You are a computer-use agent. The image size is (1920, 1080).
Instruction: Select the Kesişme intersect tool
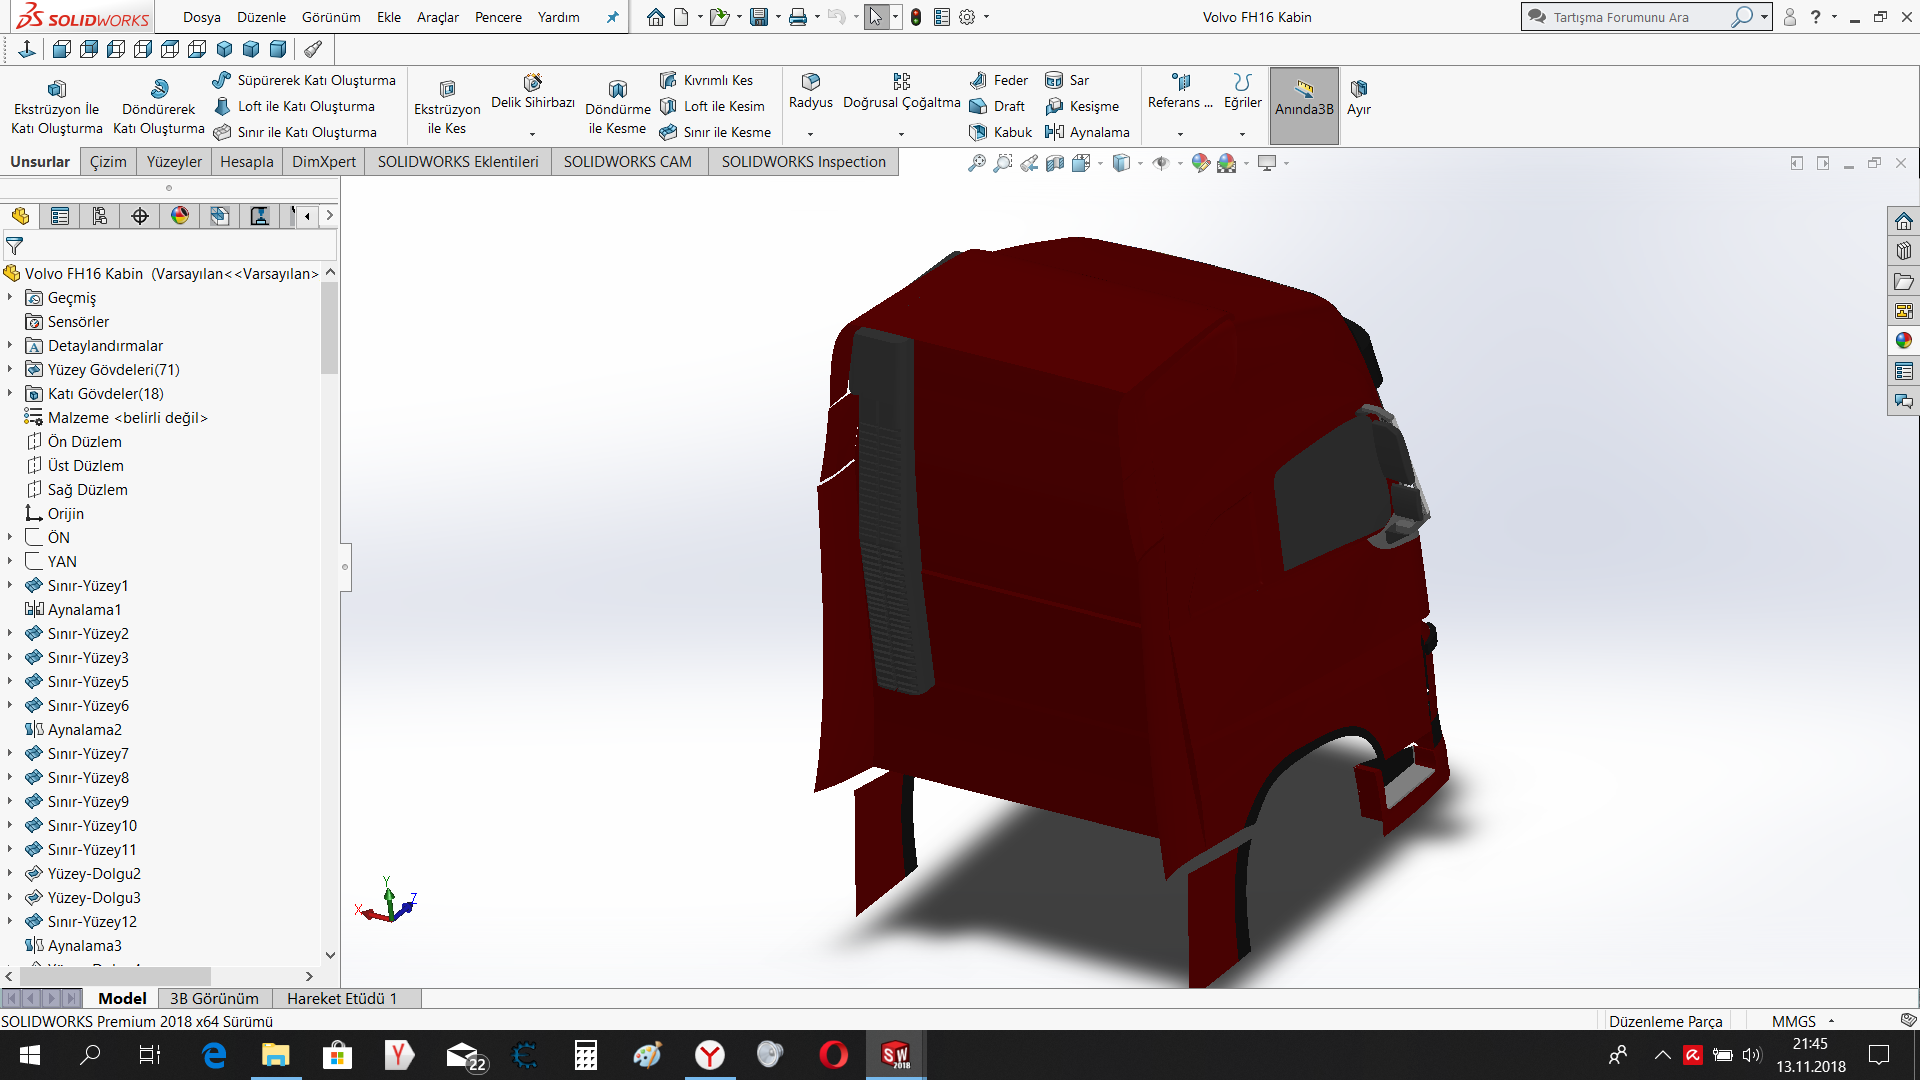[1082, 106]
